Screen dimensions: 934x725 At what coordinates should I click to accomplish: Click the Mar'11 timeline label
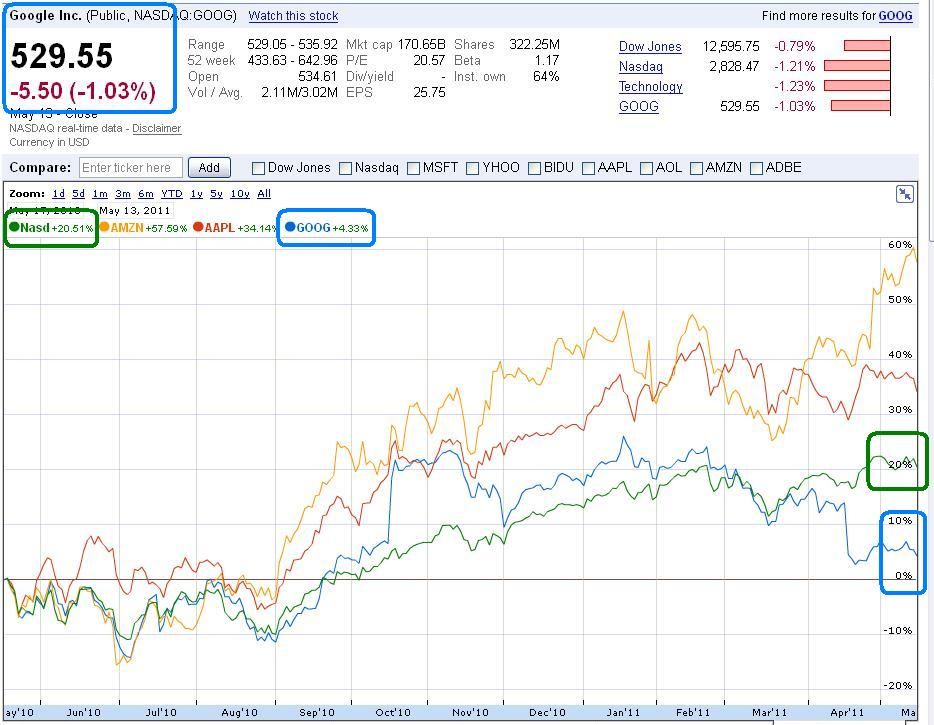(769, 712)
